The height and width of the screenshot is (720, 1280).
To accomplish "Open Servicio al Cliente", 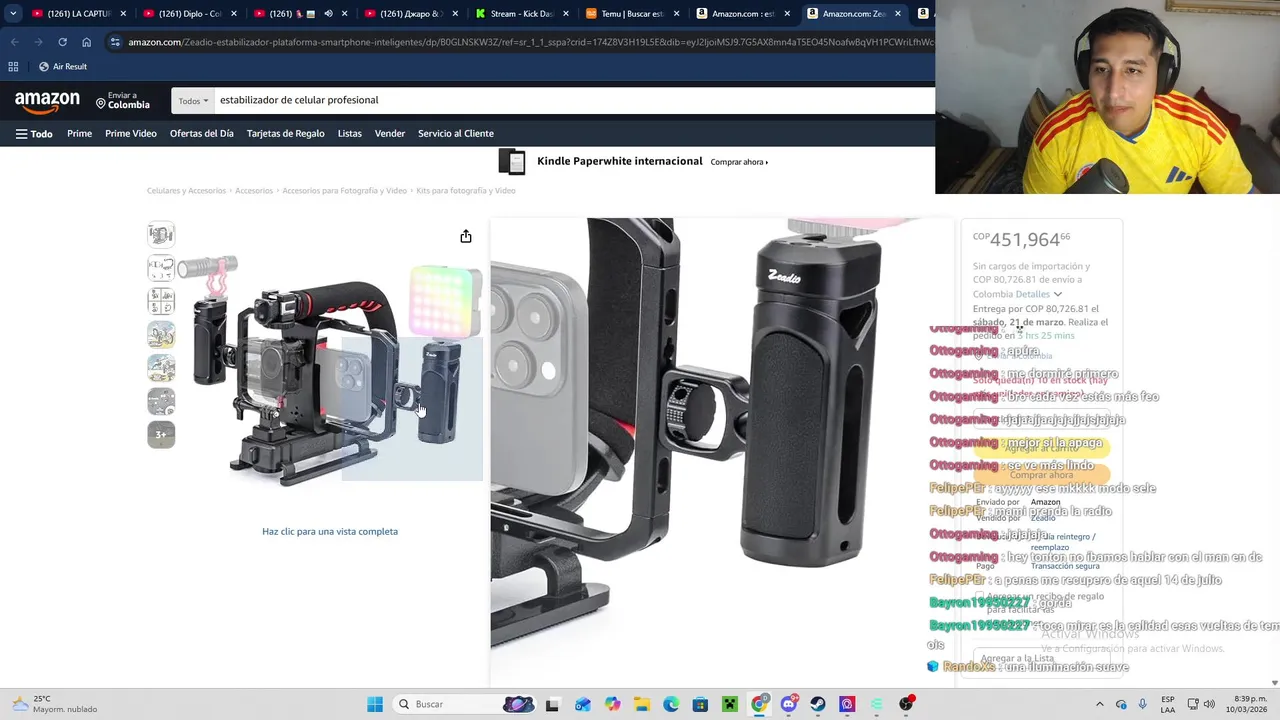I will [456, 133].
